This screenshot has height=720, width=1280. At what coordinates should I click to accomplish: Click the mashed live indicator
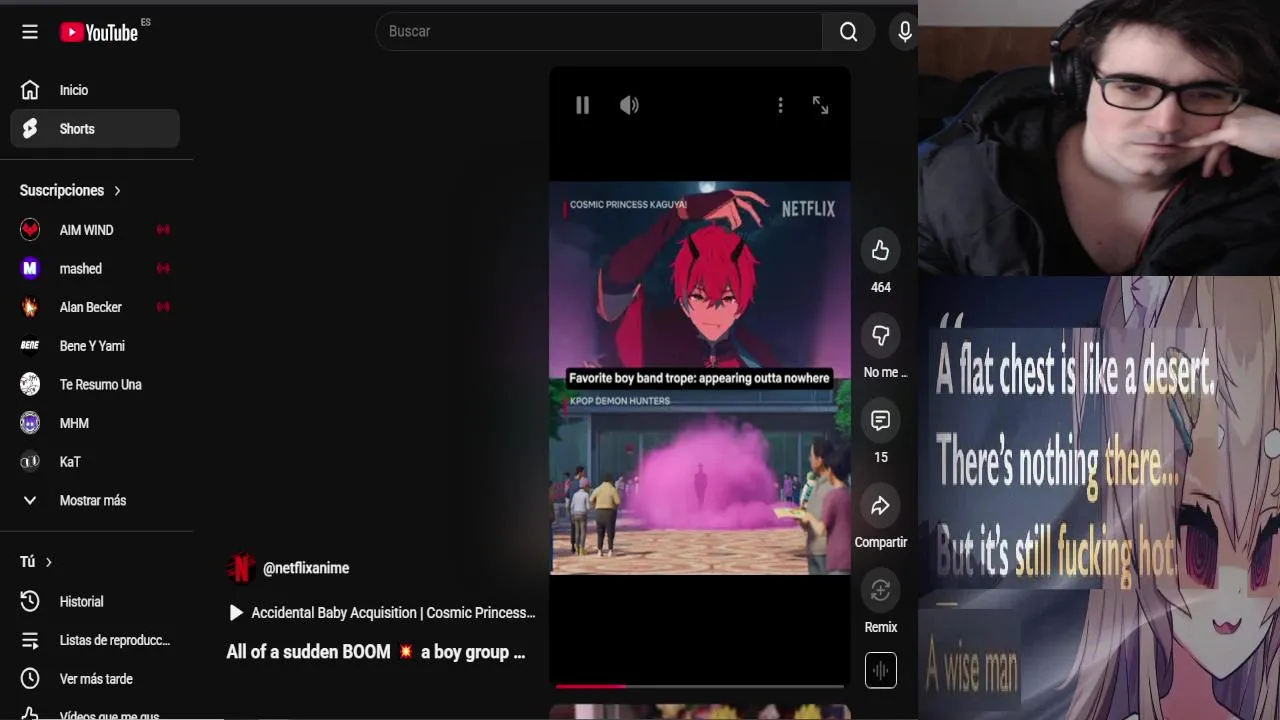[x=163, y=268]
